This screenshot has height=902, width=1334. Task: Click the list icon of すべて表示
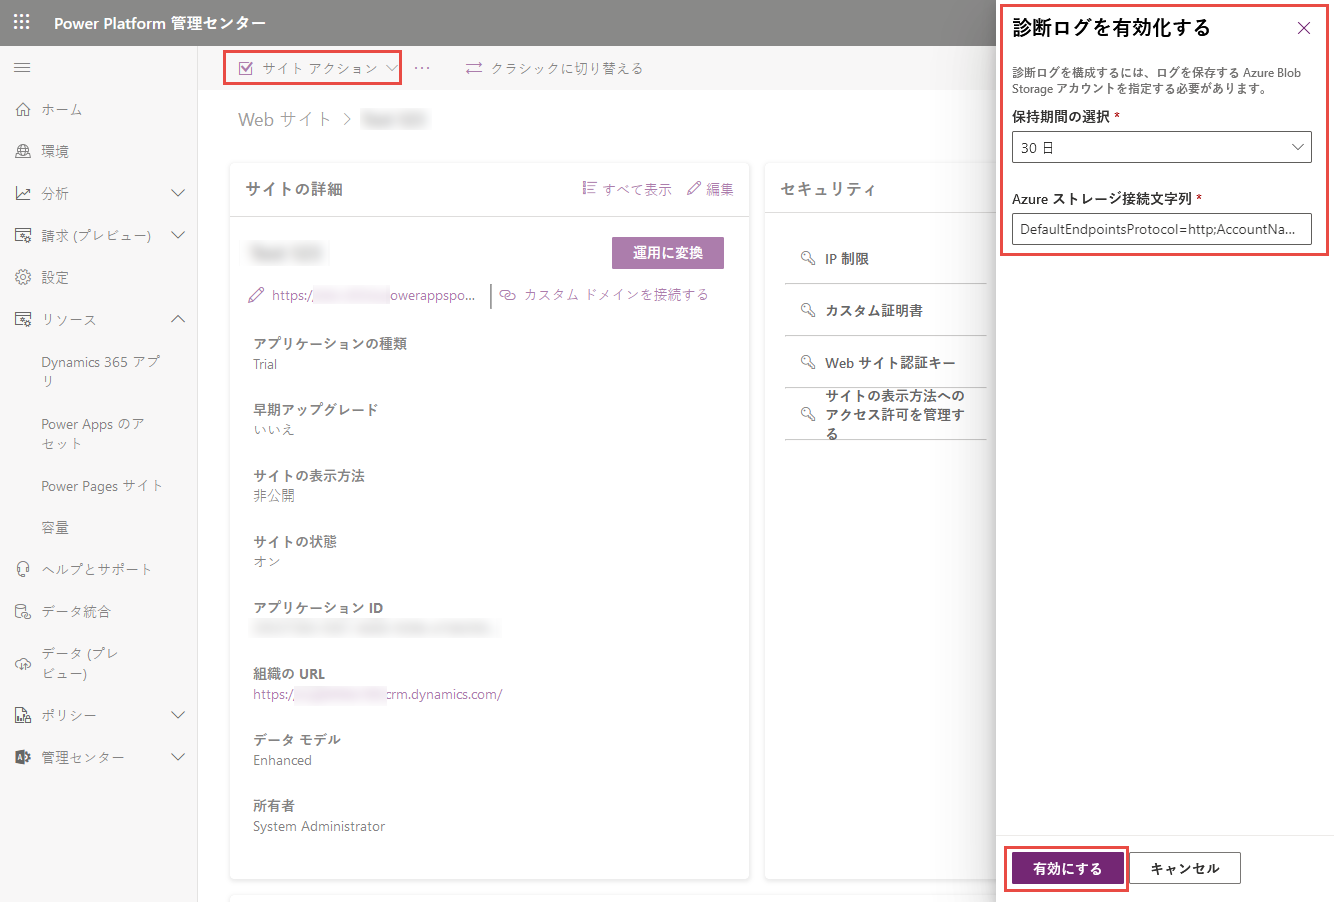pos(590,188)
